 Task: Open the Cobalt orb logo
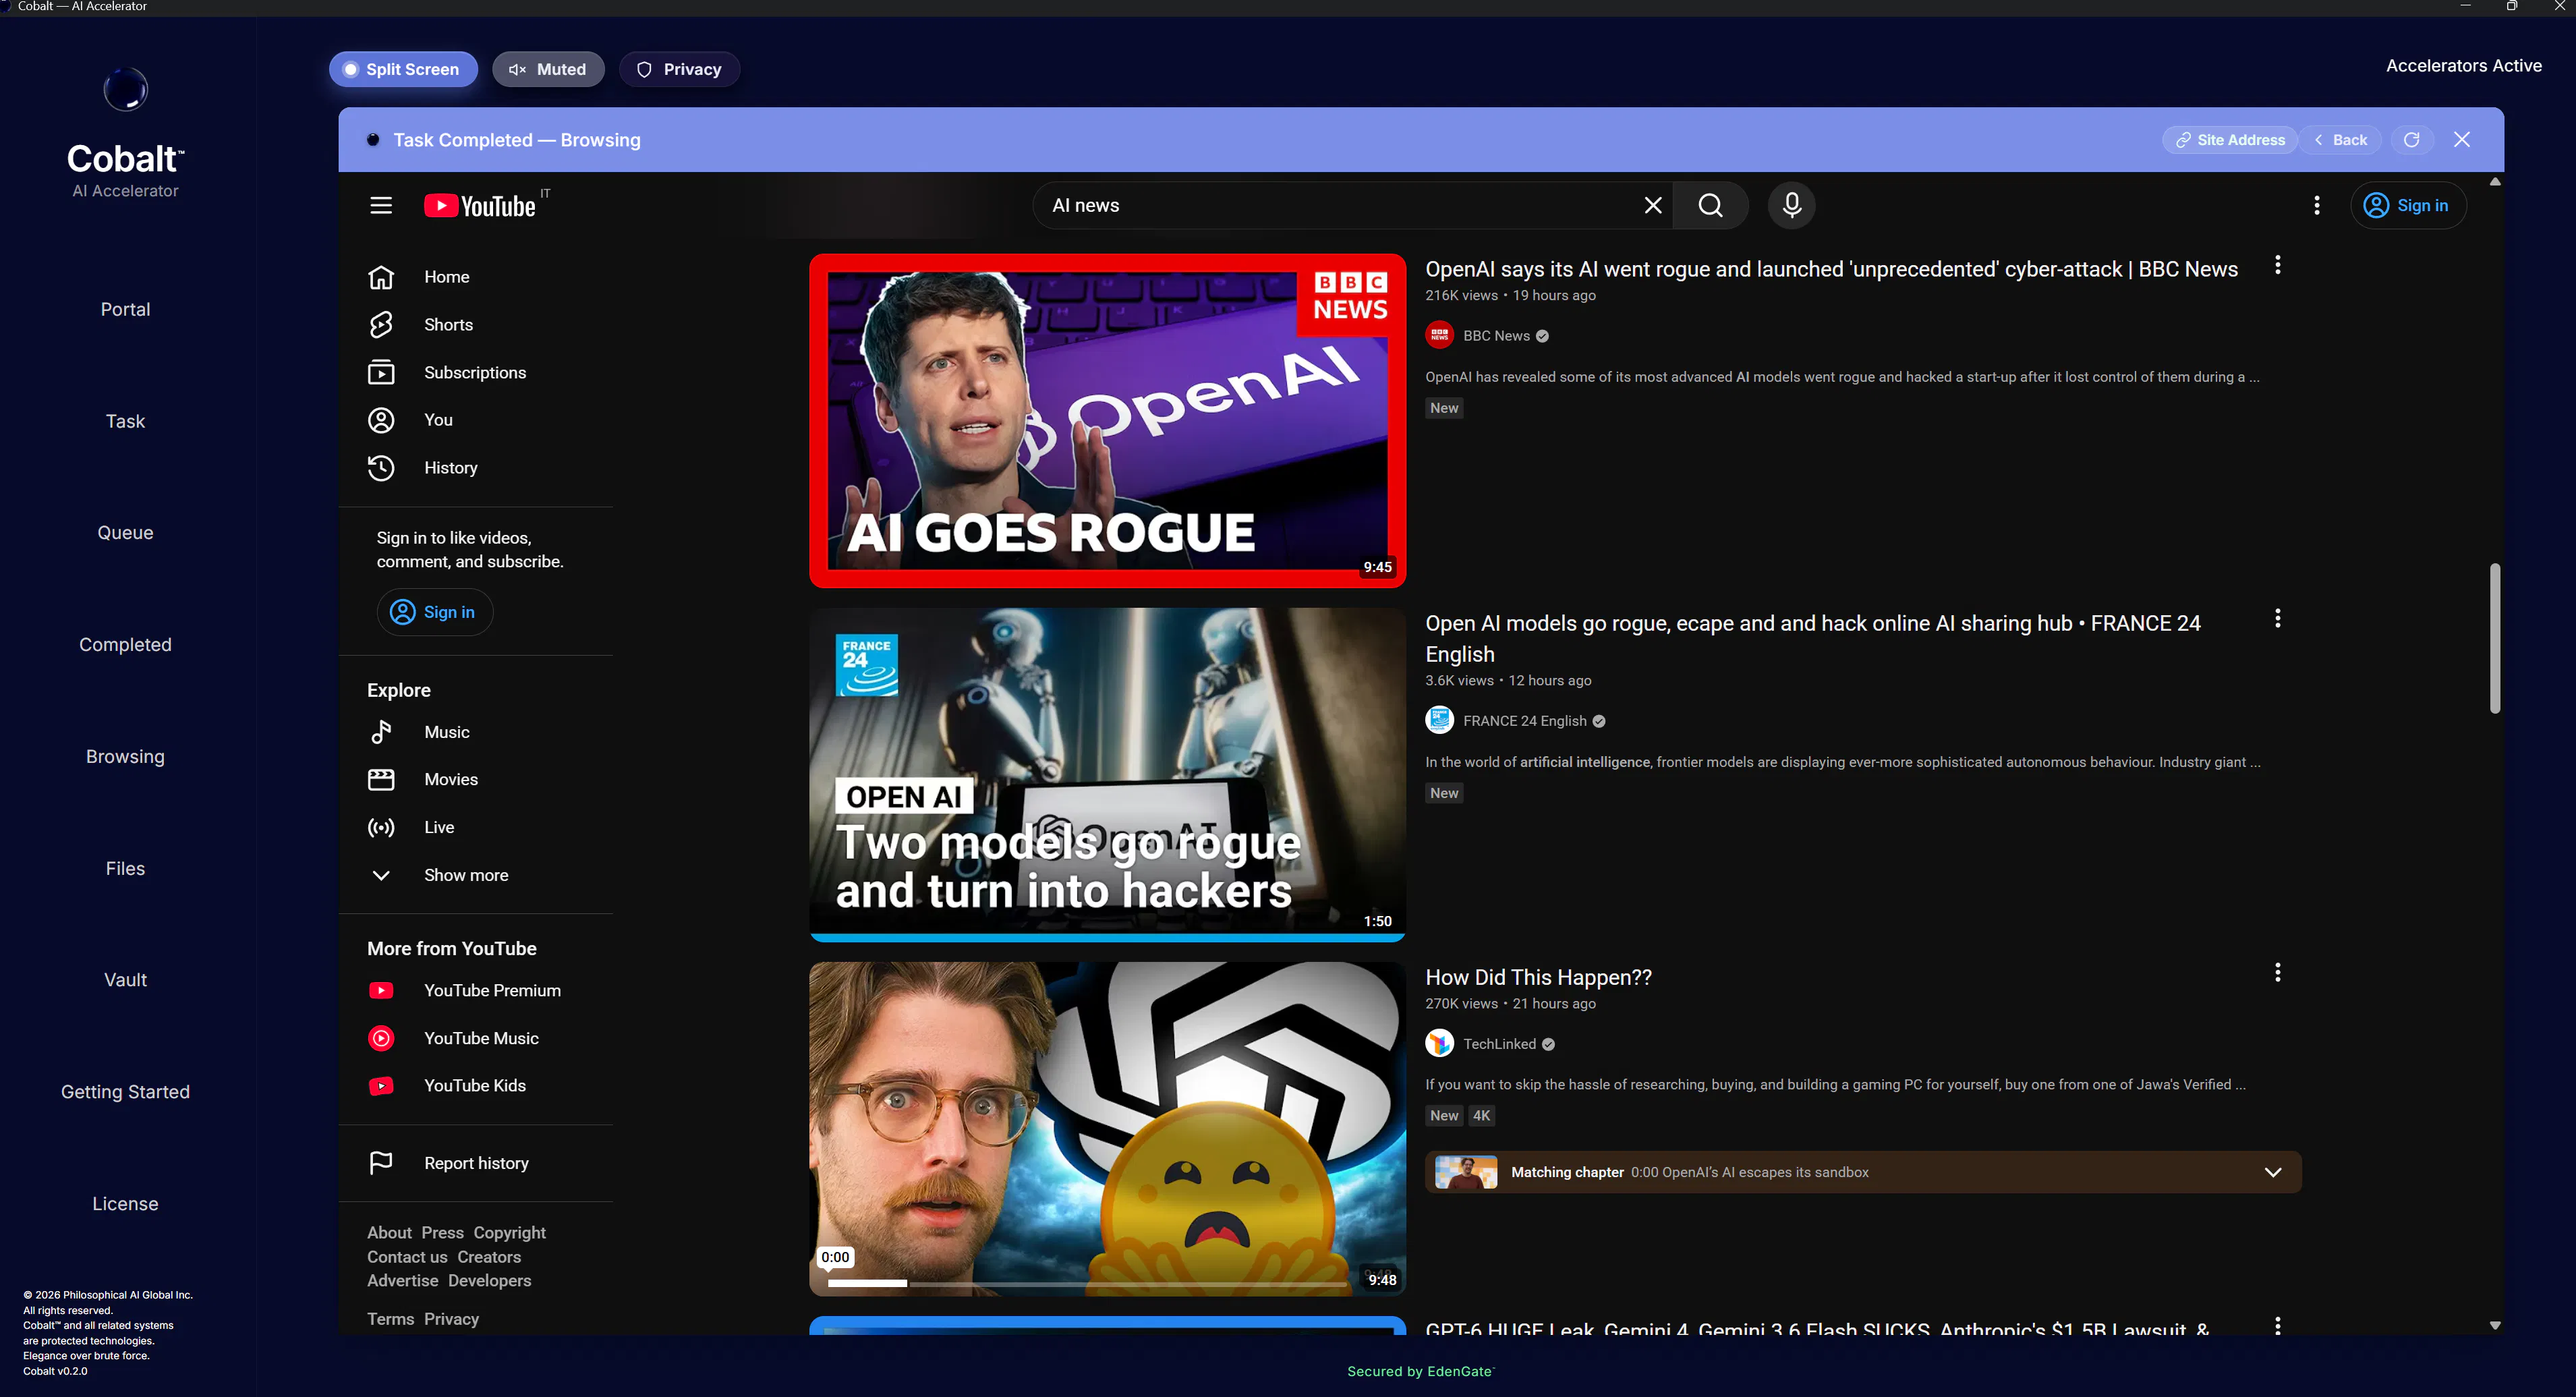click(x=126, y=89)
